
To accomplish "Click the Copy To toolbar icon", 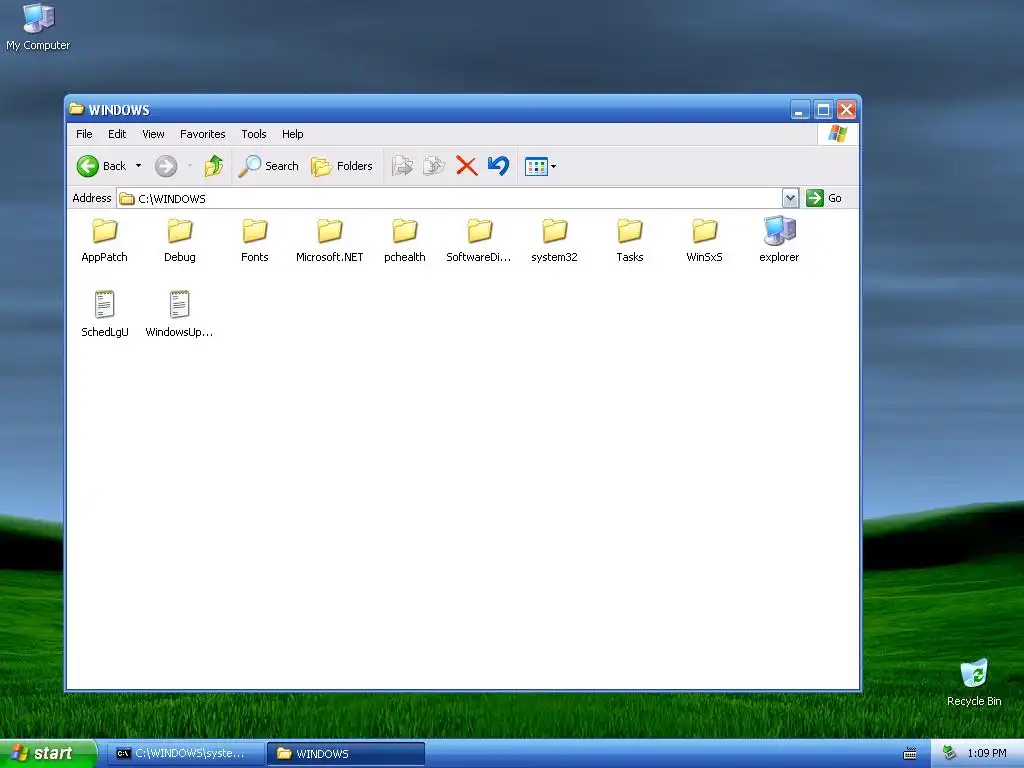I will [434, 167].
